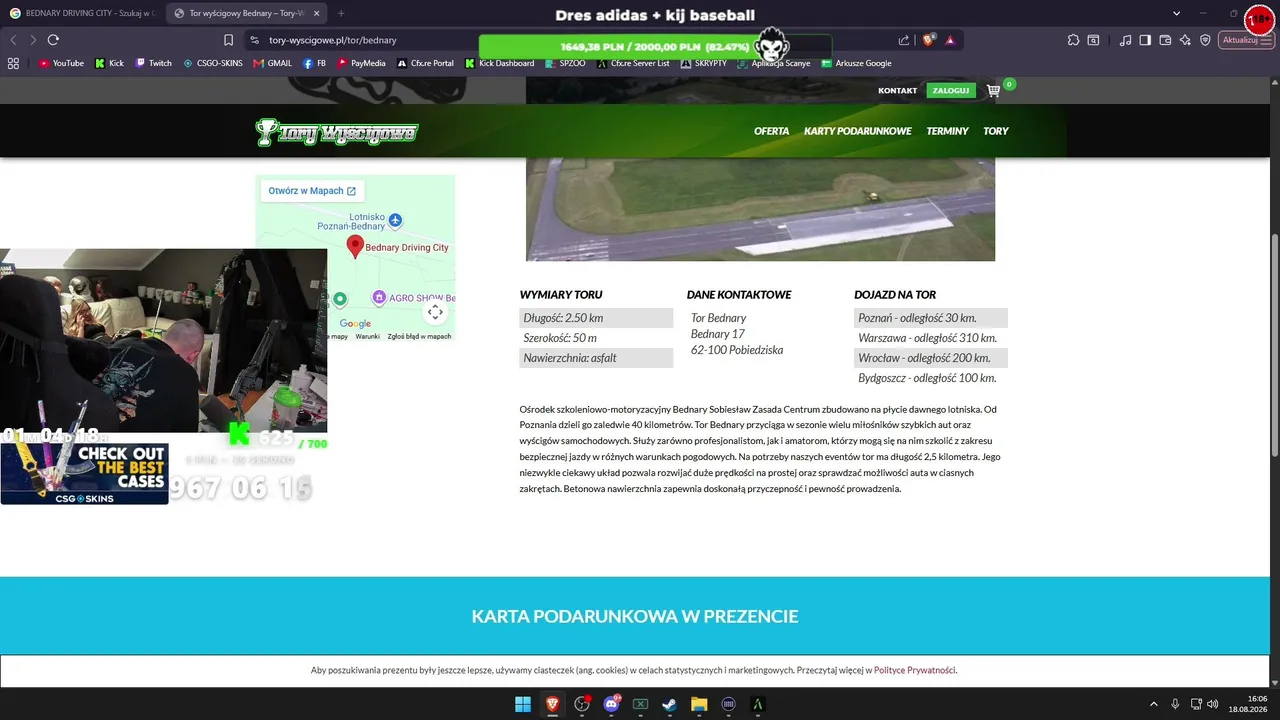This screenshot has height=720, width=1280.
Task: Open the shopping cart icon
Action: [x=993, y=91]
